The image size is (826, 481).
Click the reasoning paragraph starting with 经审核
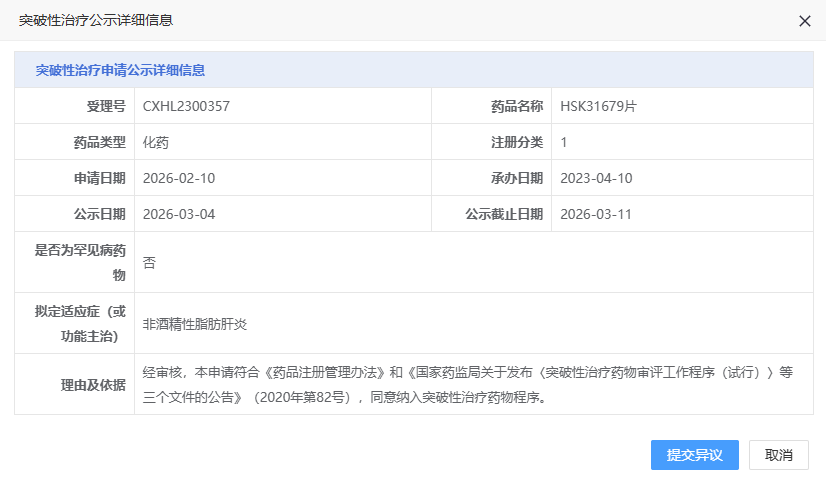pyautogui.click(x=467, y=384)
